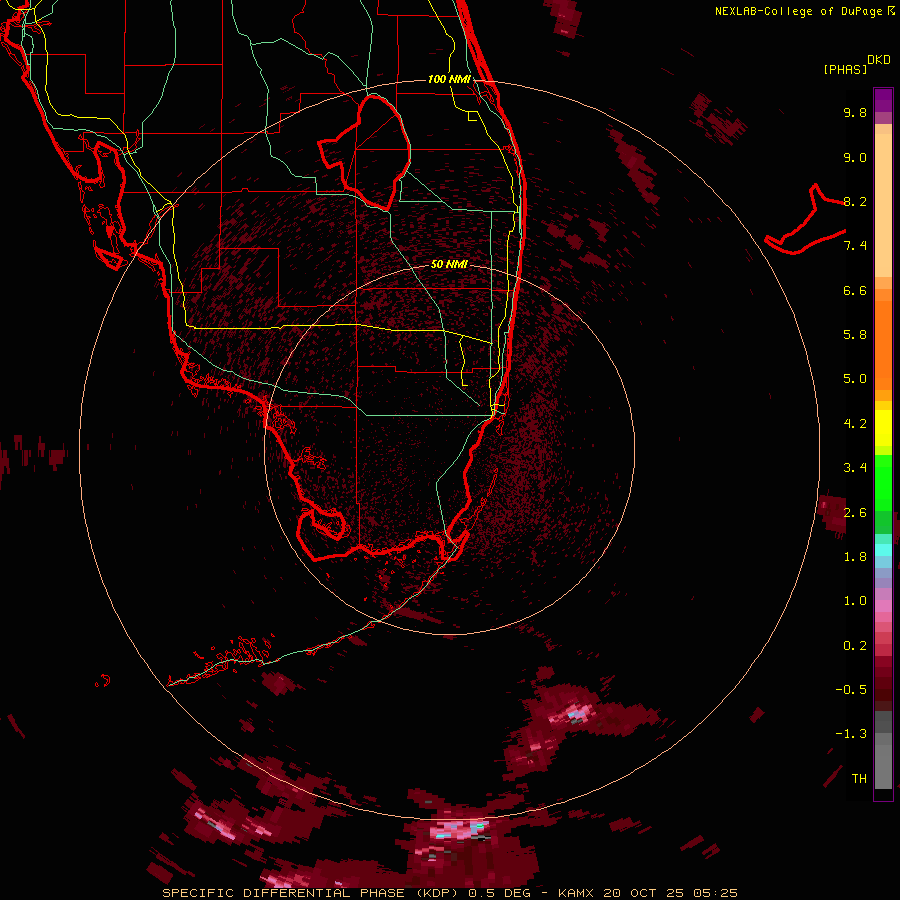
Task: Click the [PHAS] unit label
Action: [845, 70]
